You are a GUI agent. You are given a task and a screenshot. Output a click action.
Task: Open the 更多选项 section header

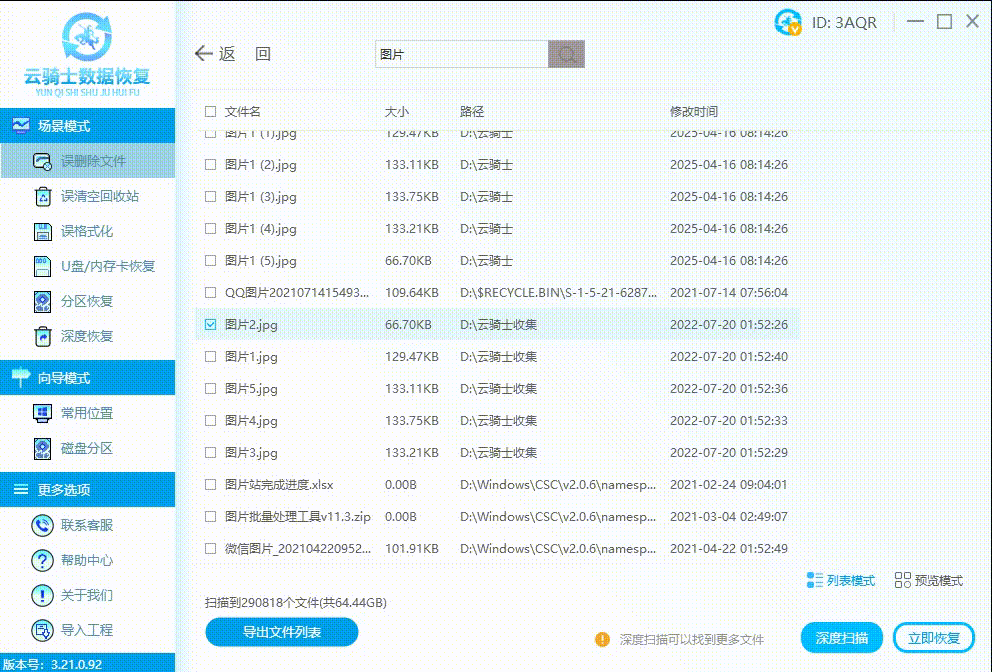(x=87, y=490)
